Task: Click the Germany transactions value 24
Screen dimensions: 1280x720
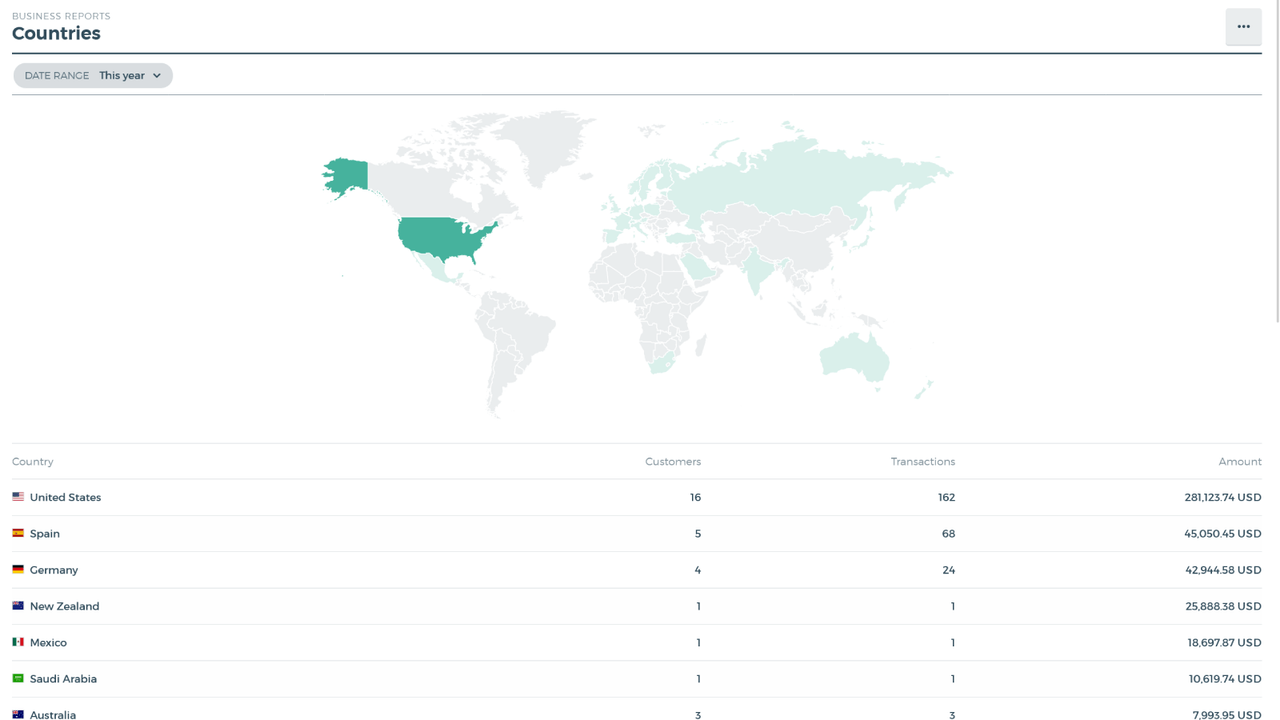Action: 948,570
